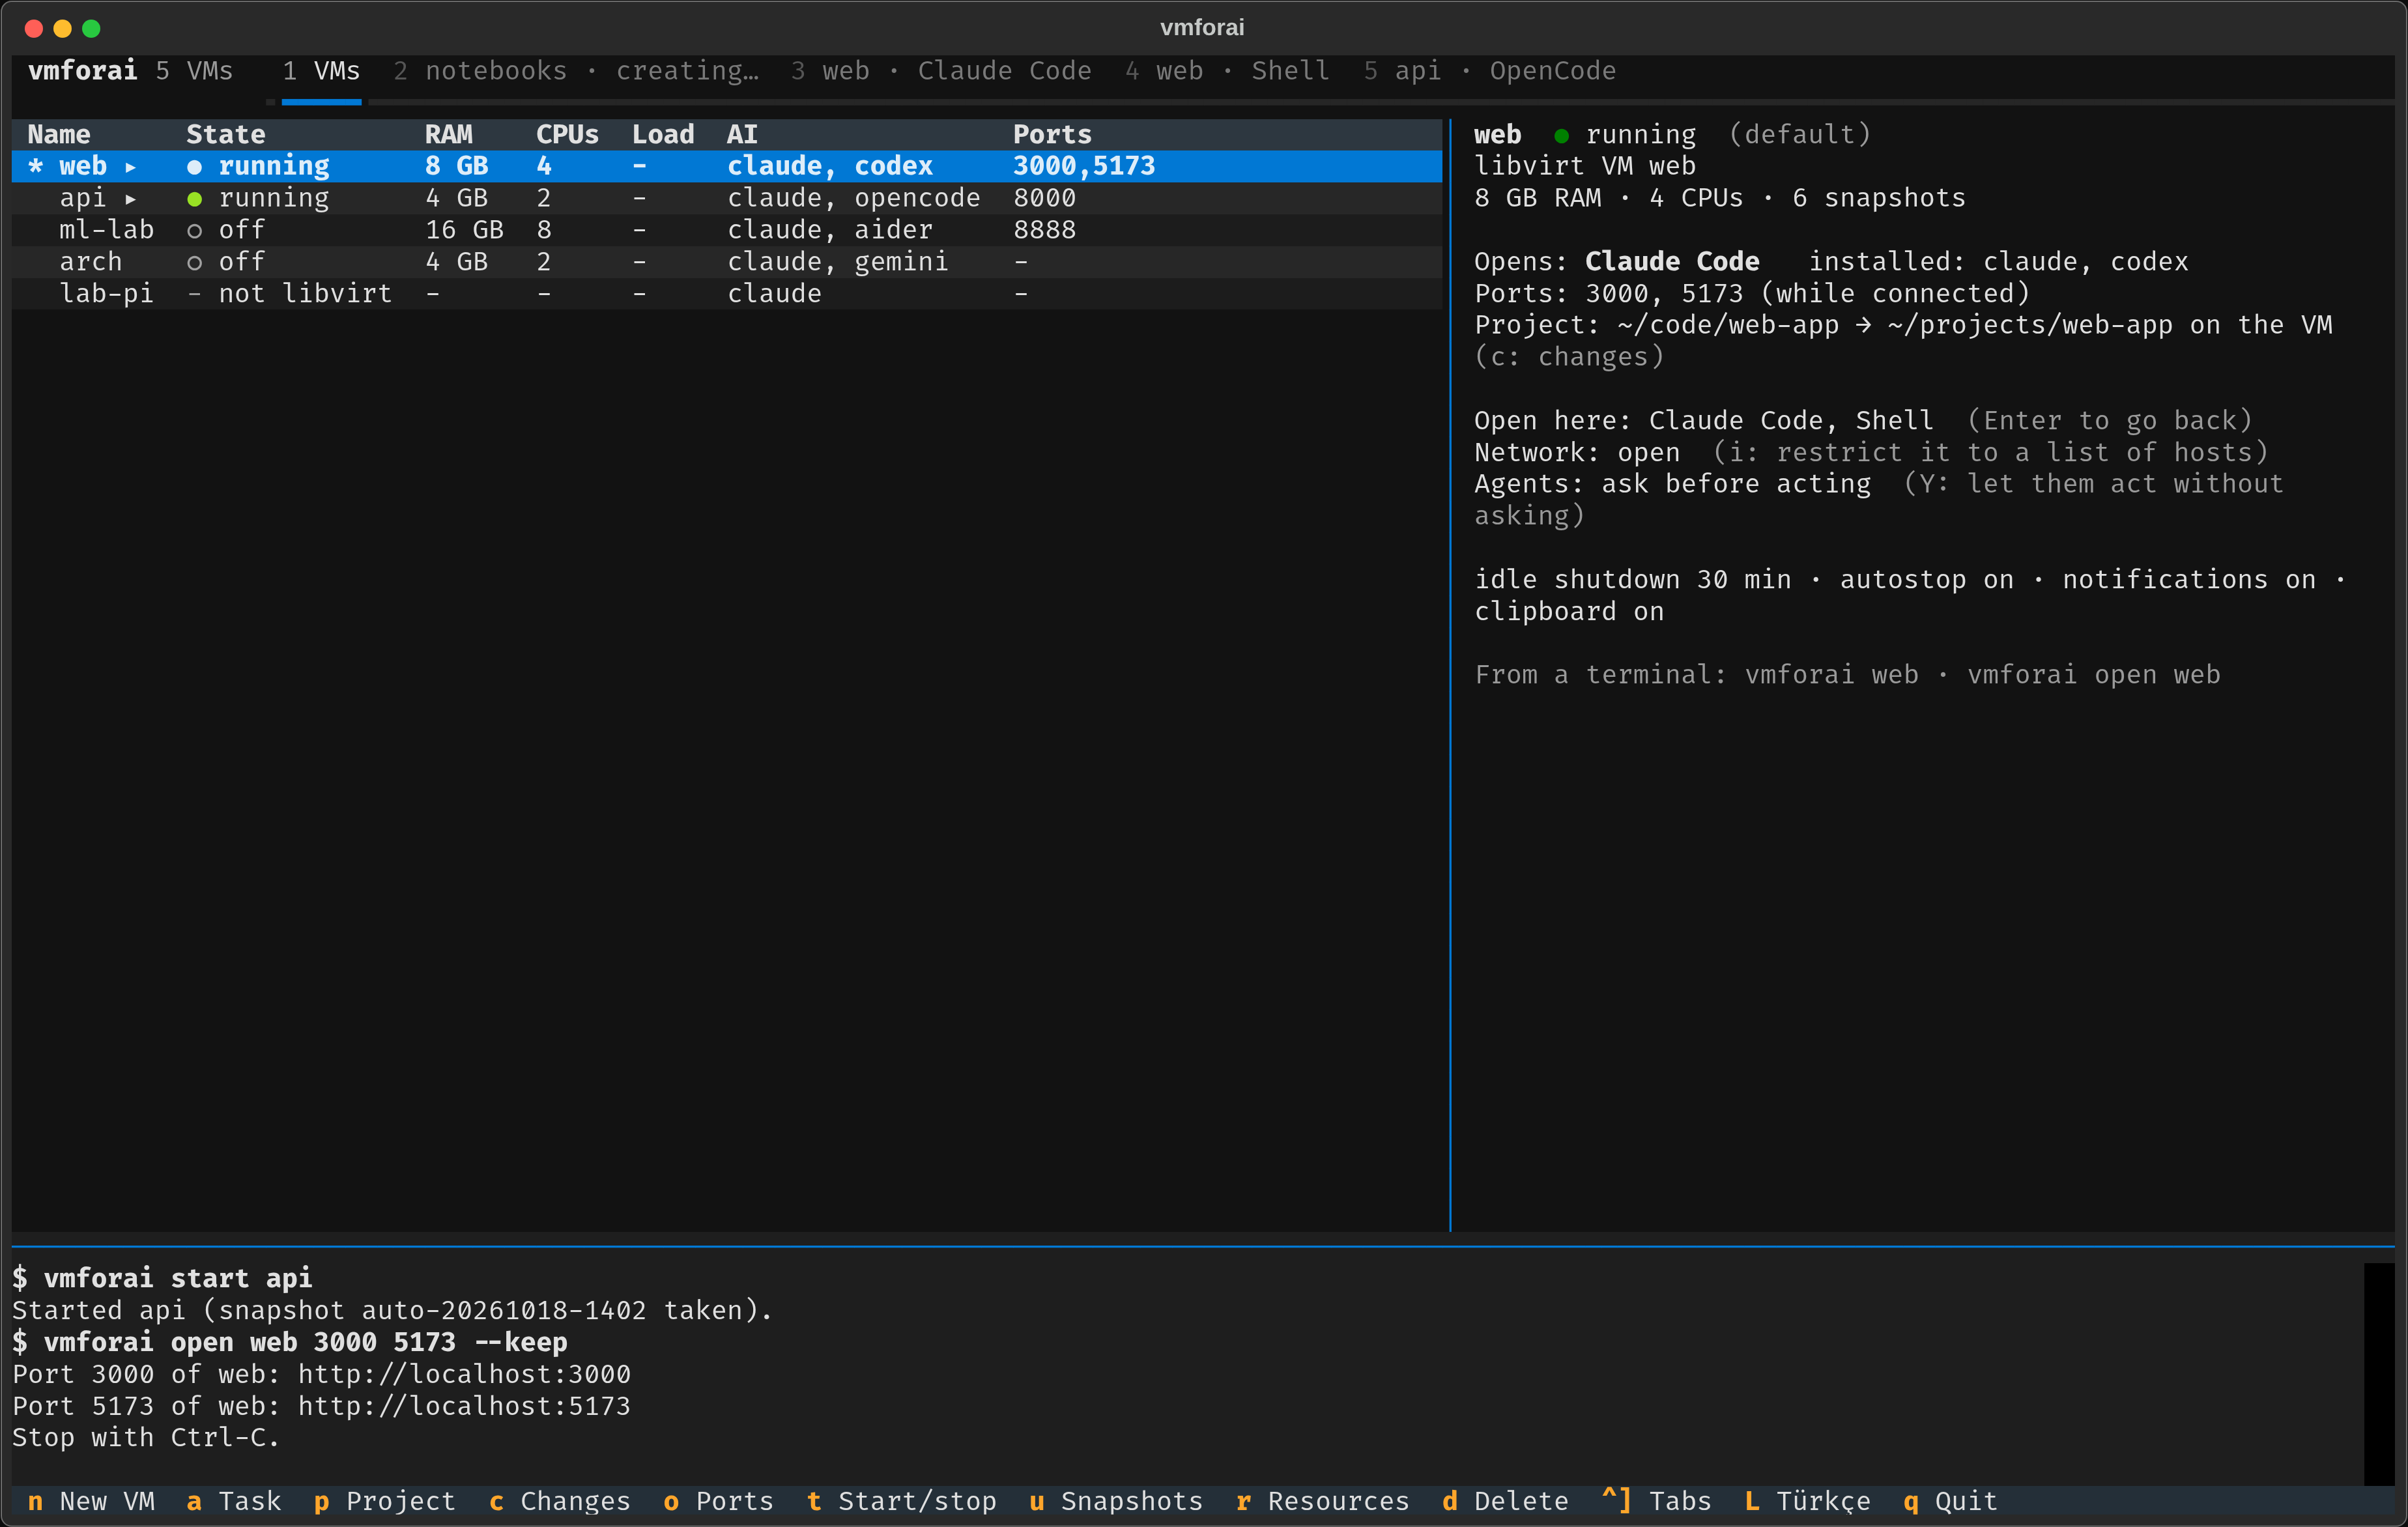The height and width of the screenshot is (1527, 2408).
Task: Click the green running dot for api
Action: (x=194, y=199)
